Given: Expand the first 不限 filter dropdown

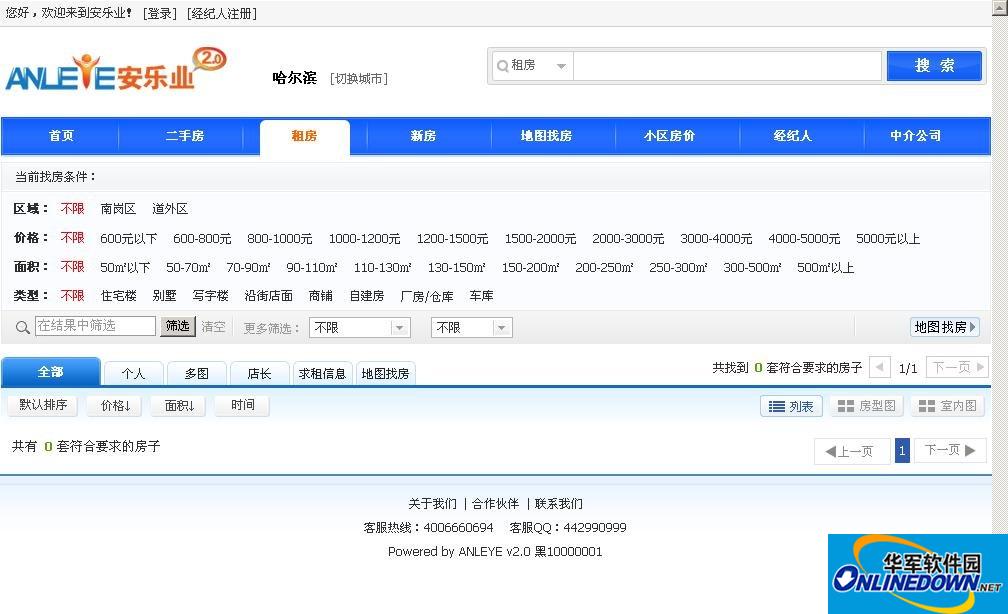Looking at the screenshot, I should coord(360,327).
